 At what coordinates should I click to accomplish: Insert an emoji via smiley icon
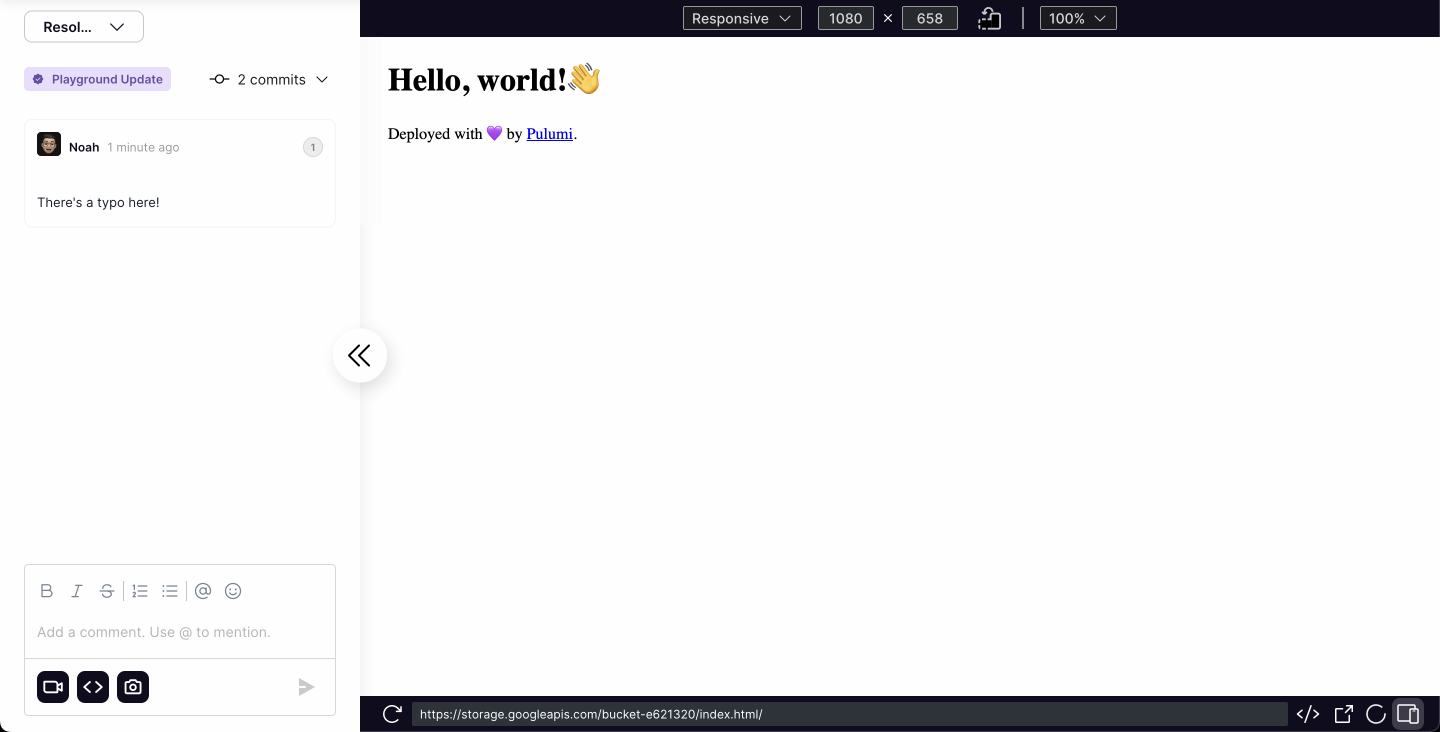233,591
